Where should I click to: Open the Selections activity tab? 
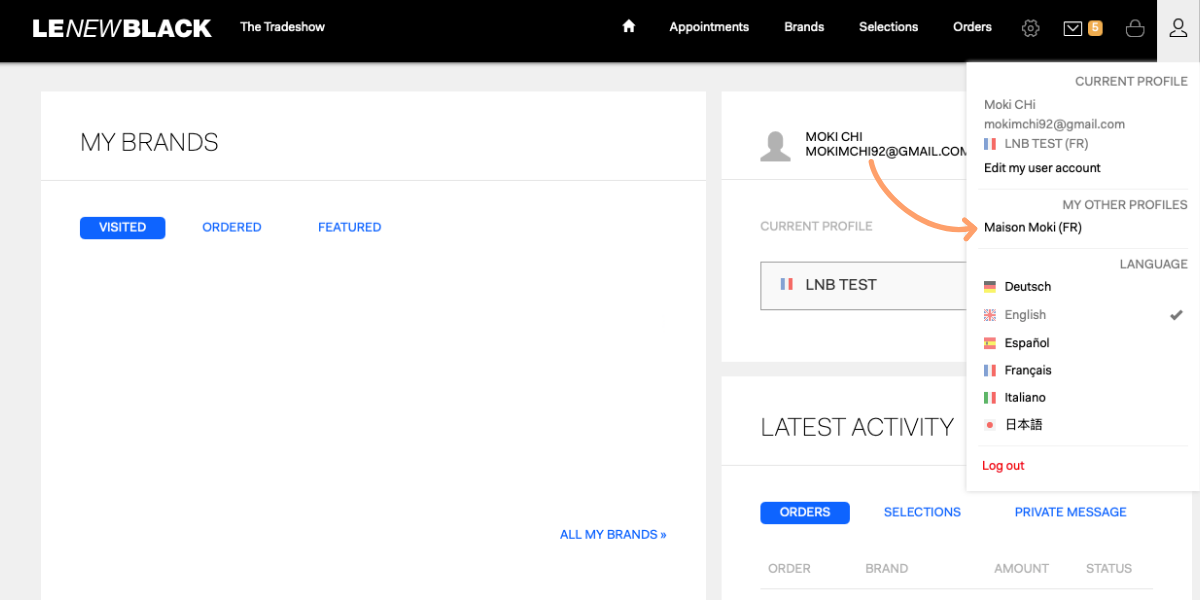click(x=922, y=512)
